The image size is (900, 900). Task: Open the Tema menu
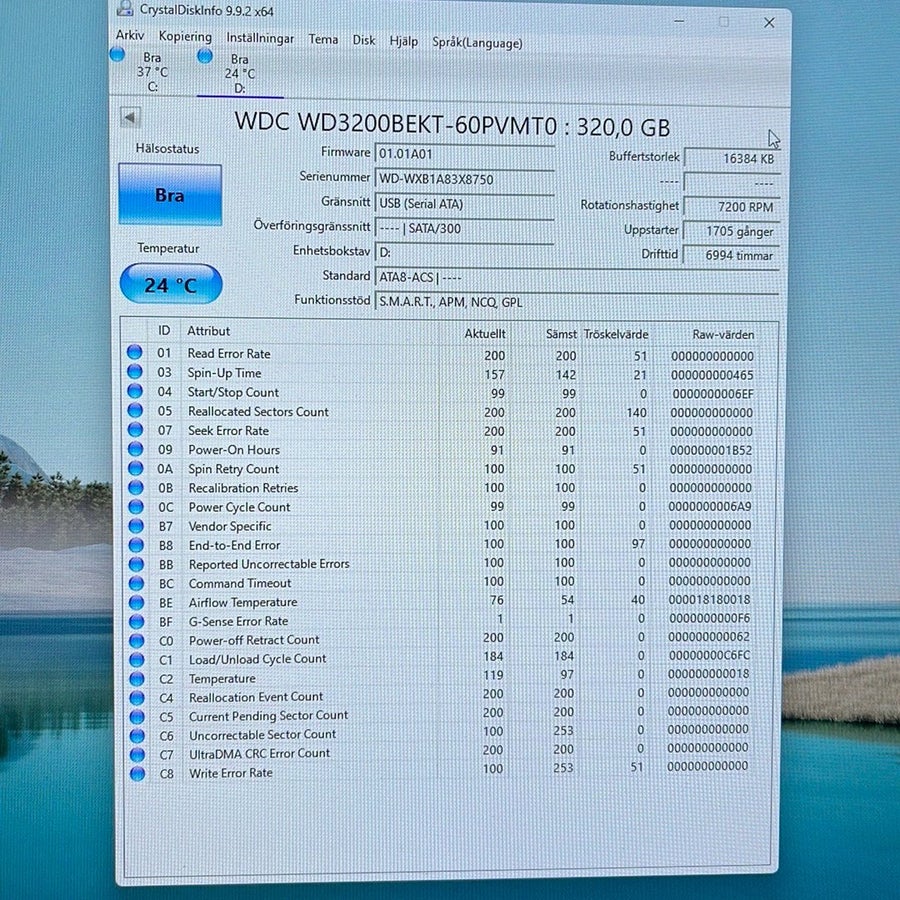click(323, 40)
